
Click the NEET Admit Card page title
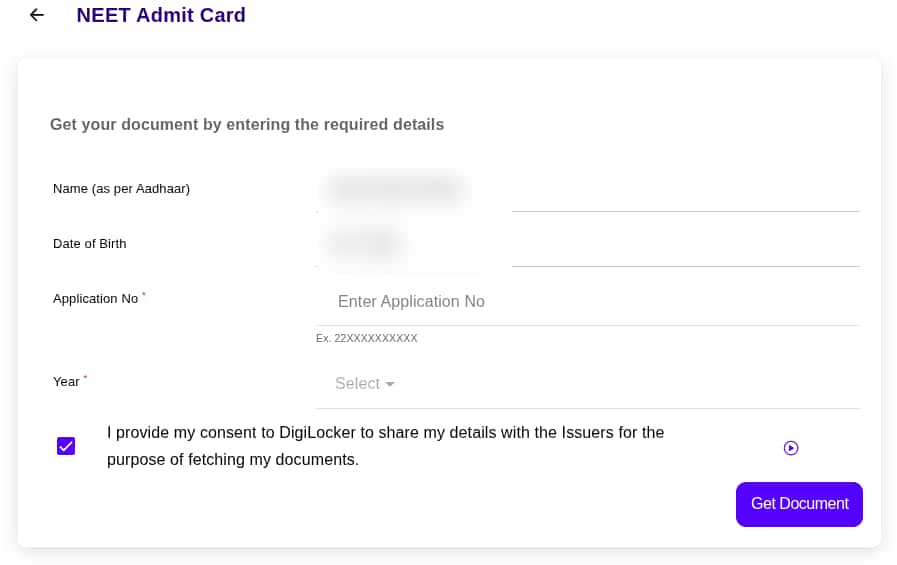(161, 15)
